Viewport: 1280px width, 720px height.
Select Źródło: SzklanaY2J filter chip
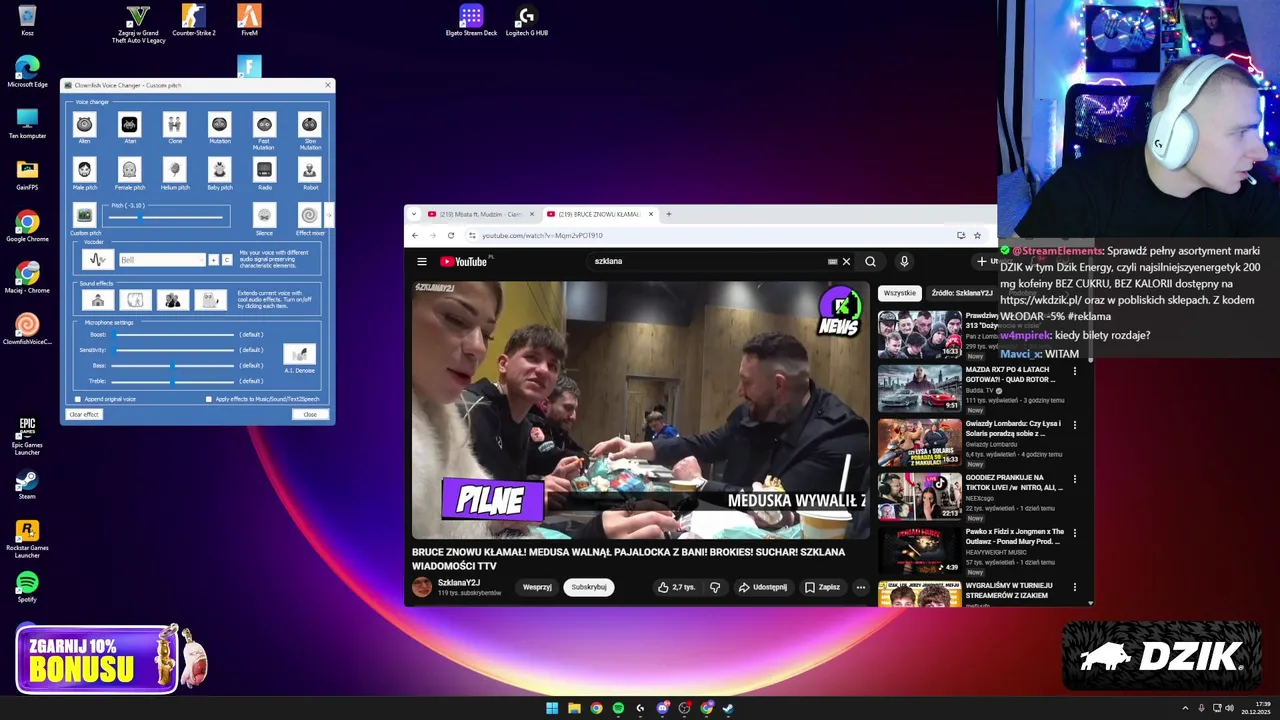coord(962,293)
